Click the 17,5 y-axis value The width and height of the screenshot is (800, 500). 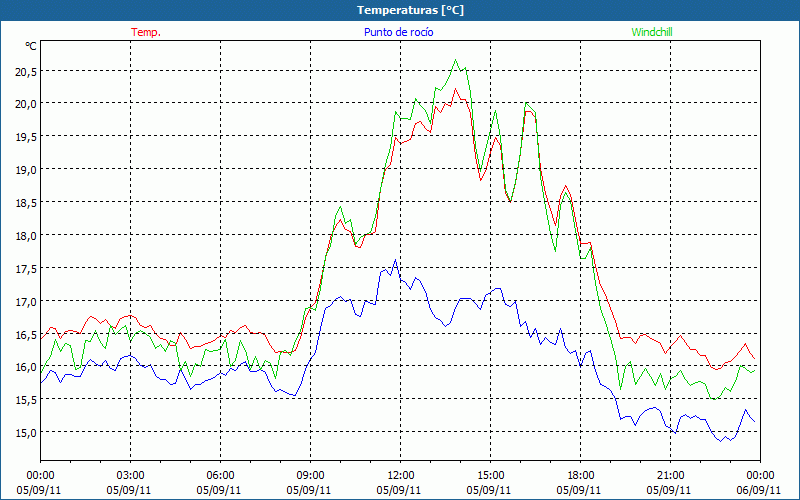pos(26,269)
